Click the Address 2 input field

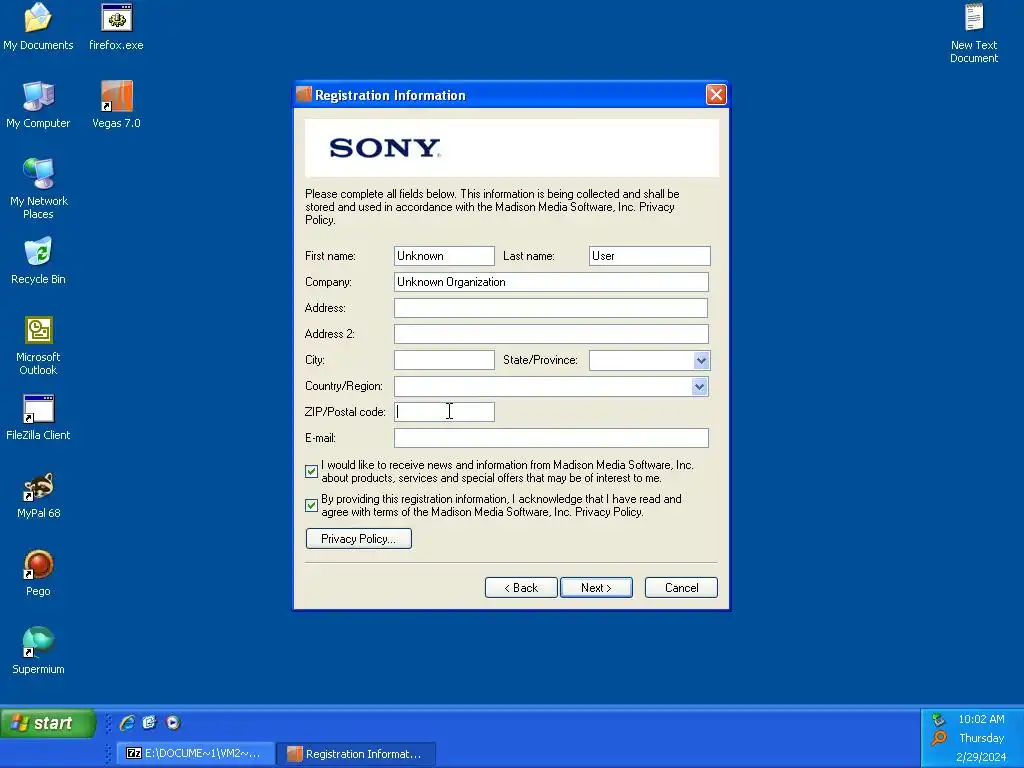(551, 334)
